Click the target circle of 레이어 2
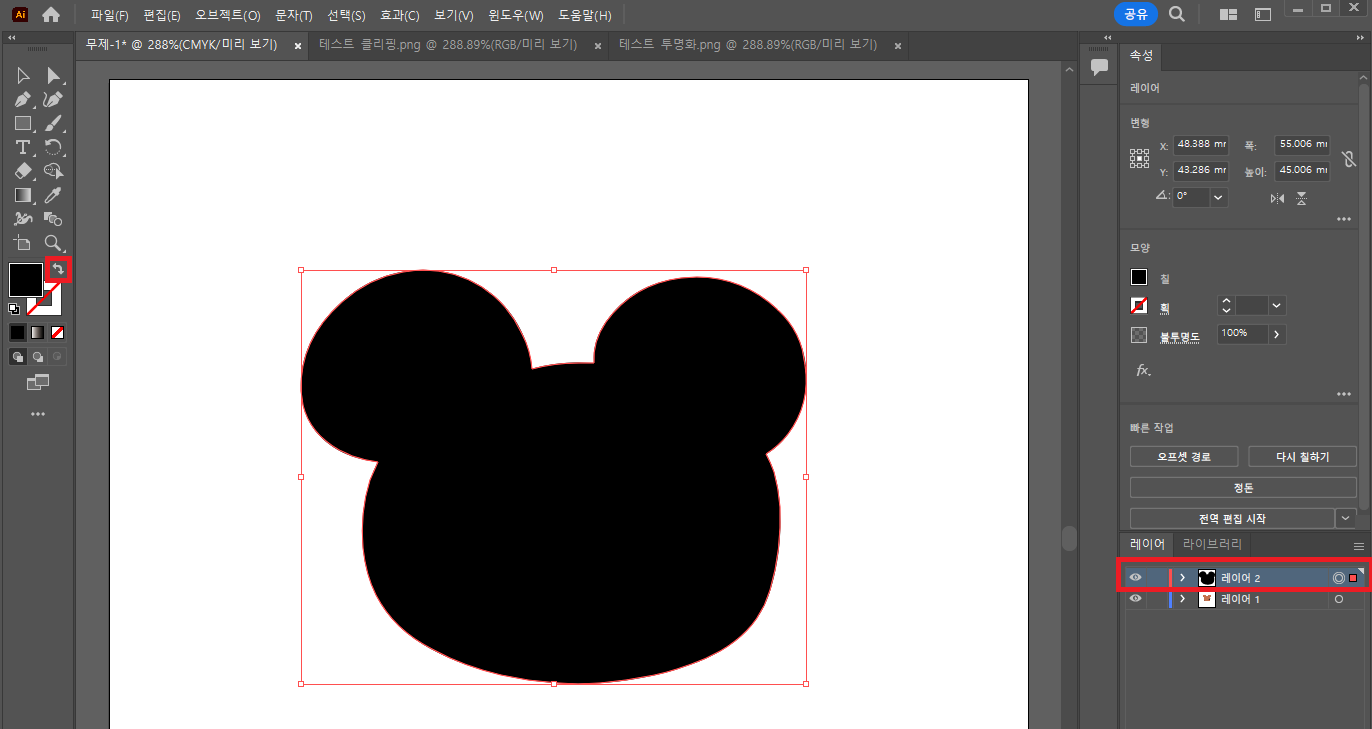1372x729 pixels. 1339,578
